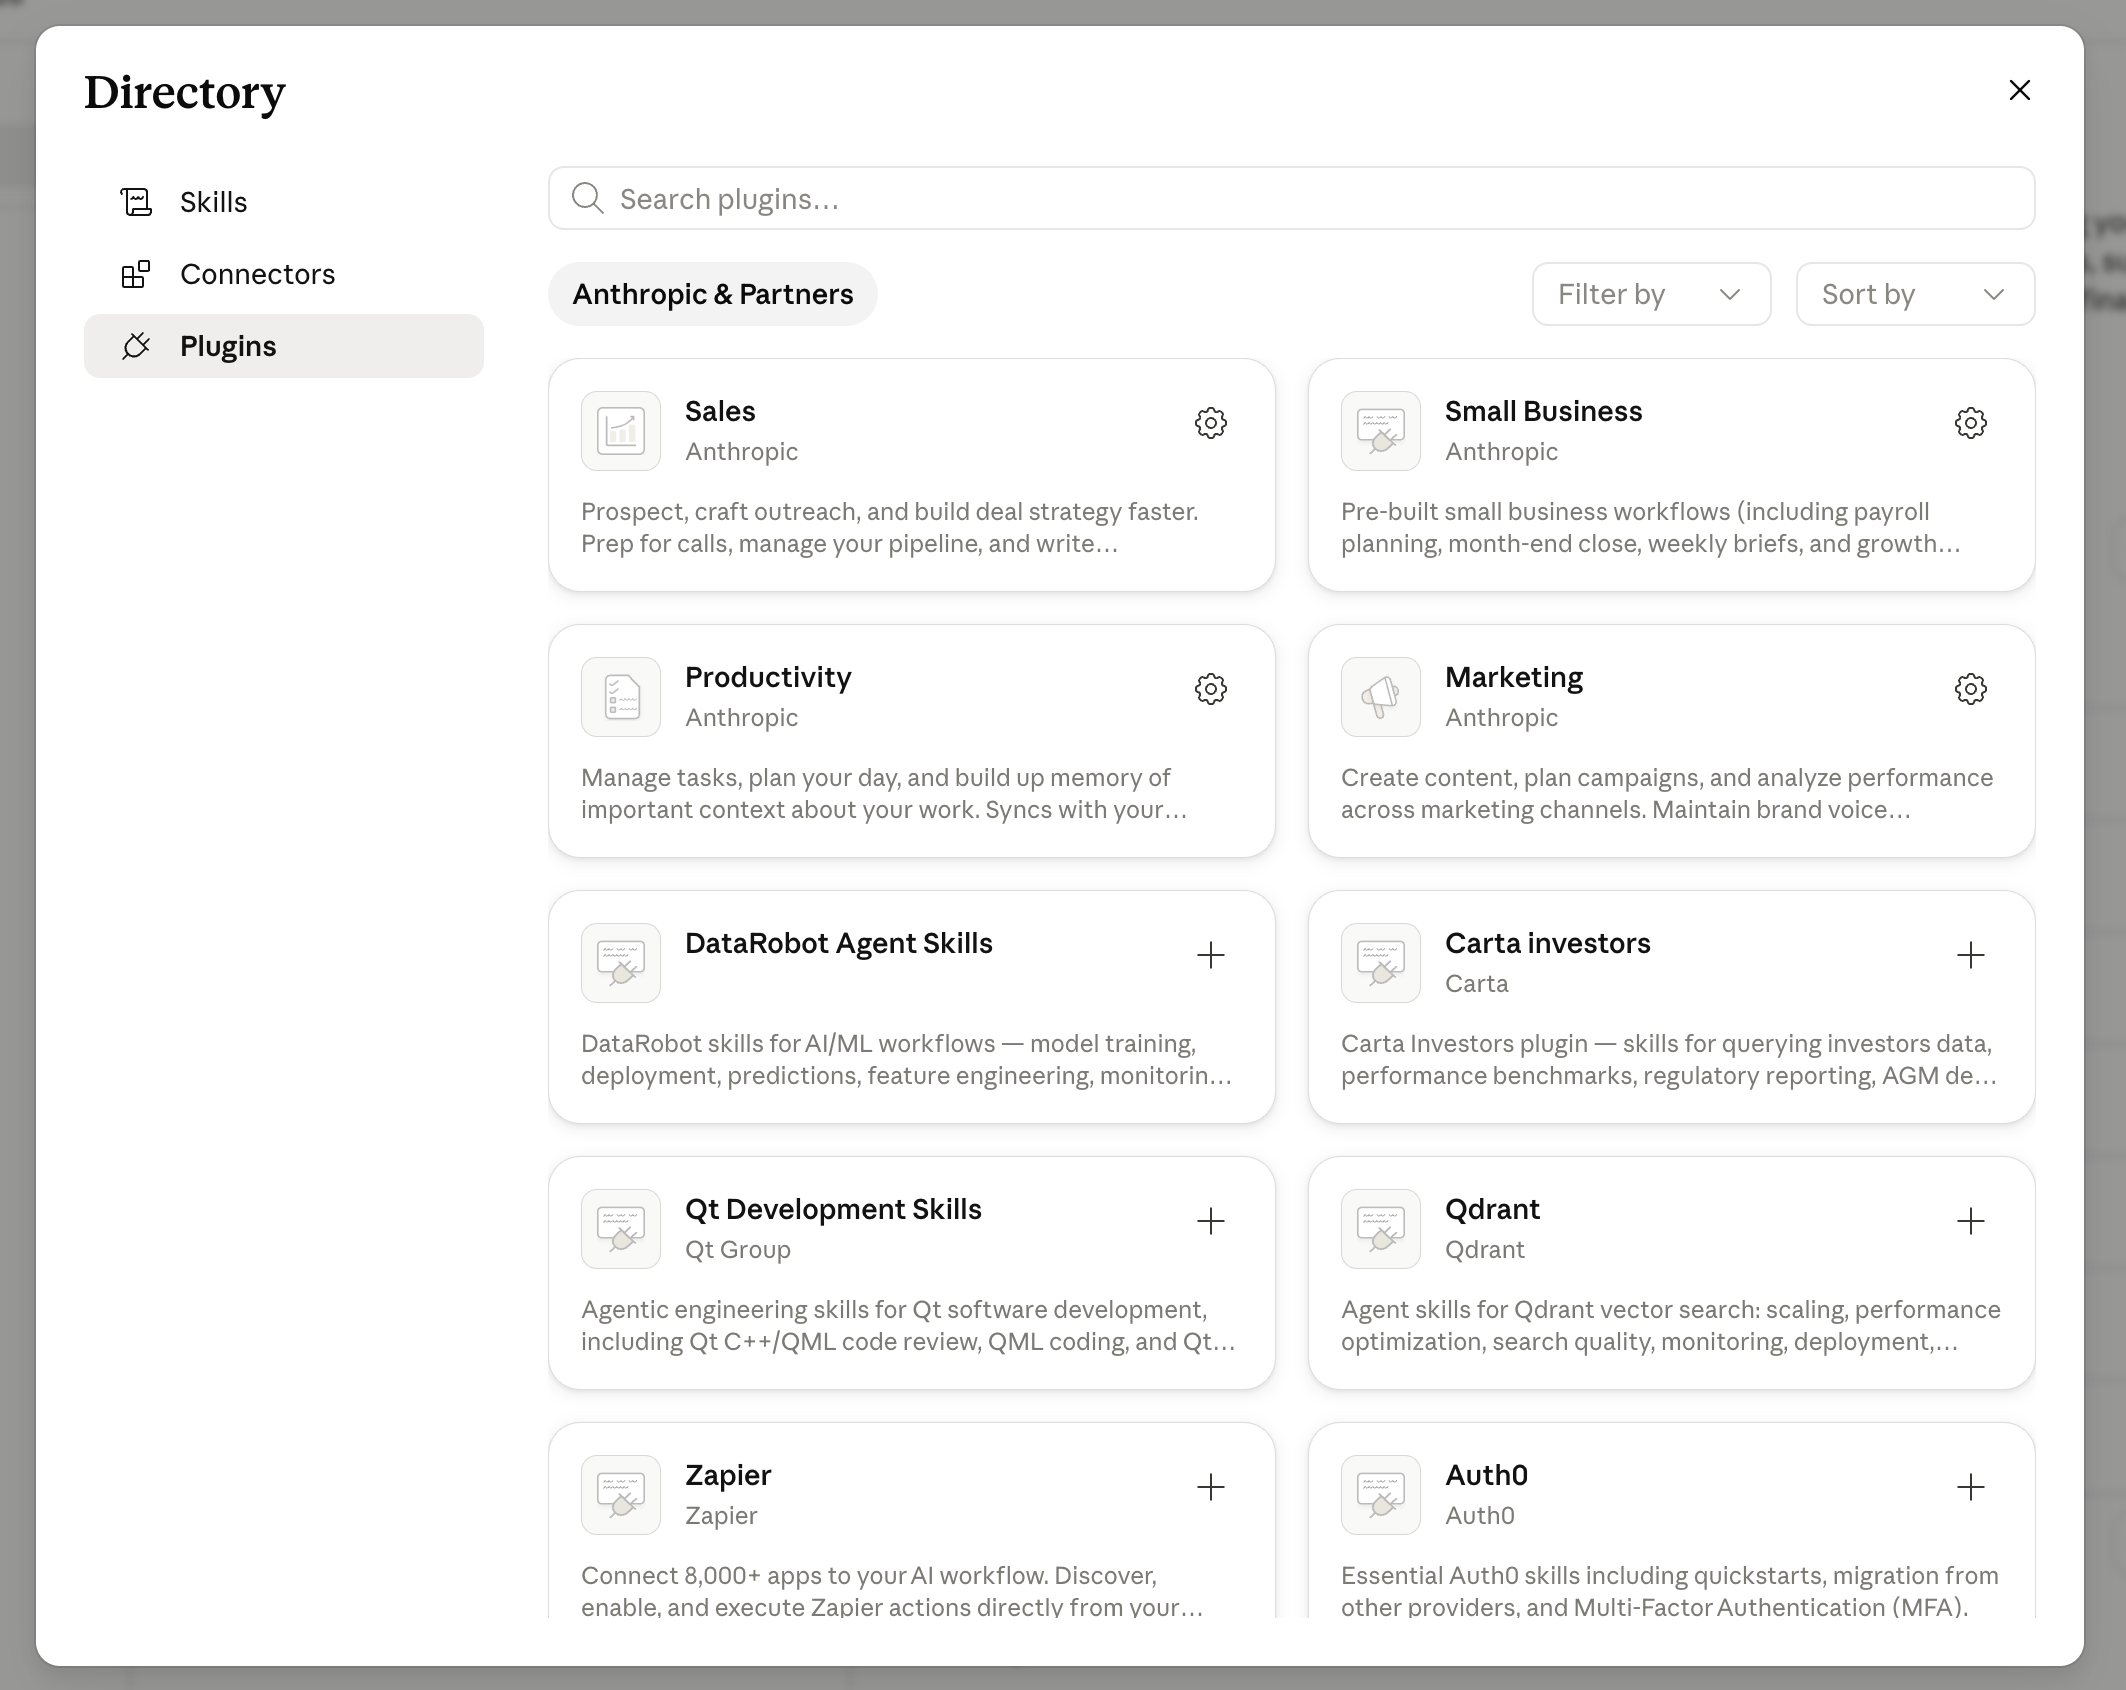
Task: Click the Directory heading
Action: (x=185, y=92)
